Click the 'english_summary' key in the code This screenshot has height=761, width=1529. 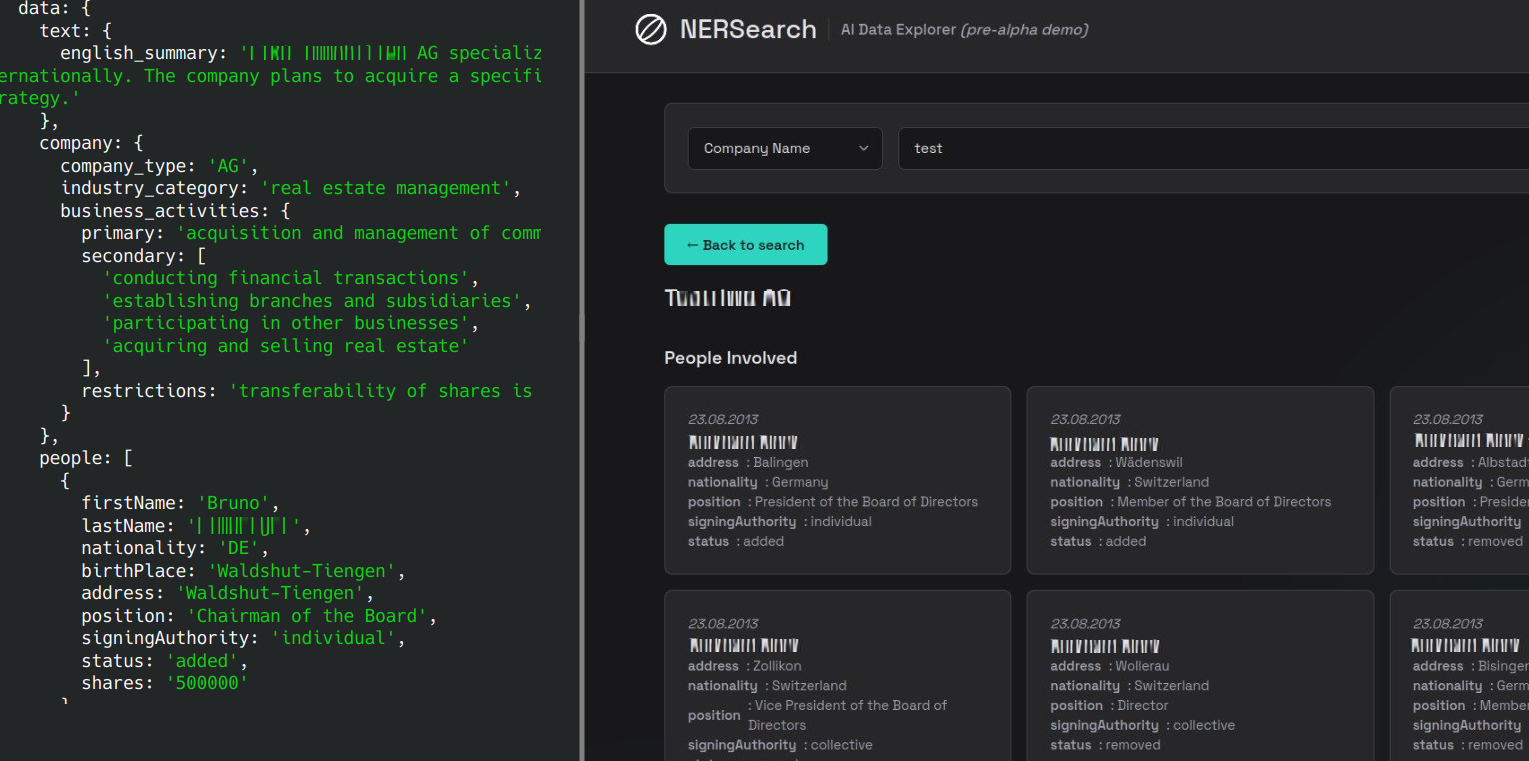(138, 53)
